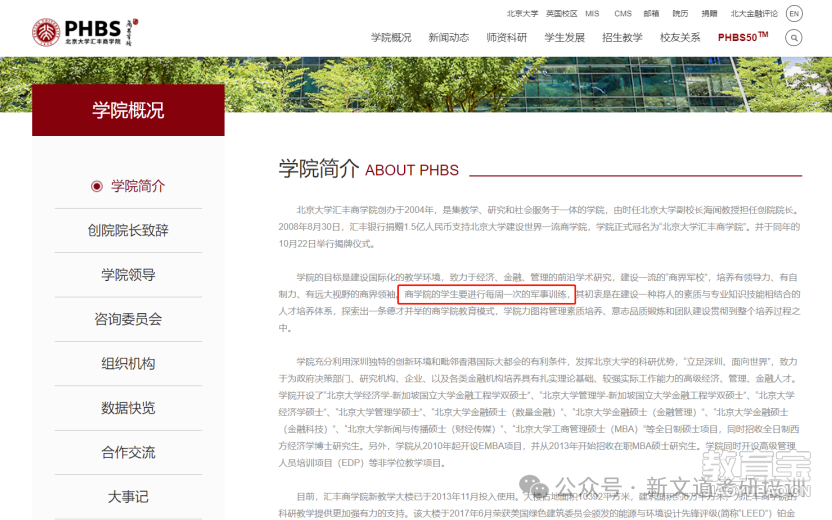This screenshot has width=832, height=520.
Task: Open the 学院概况 nav menu
Action: [391, 38]
